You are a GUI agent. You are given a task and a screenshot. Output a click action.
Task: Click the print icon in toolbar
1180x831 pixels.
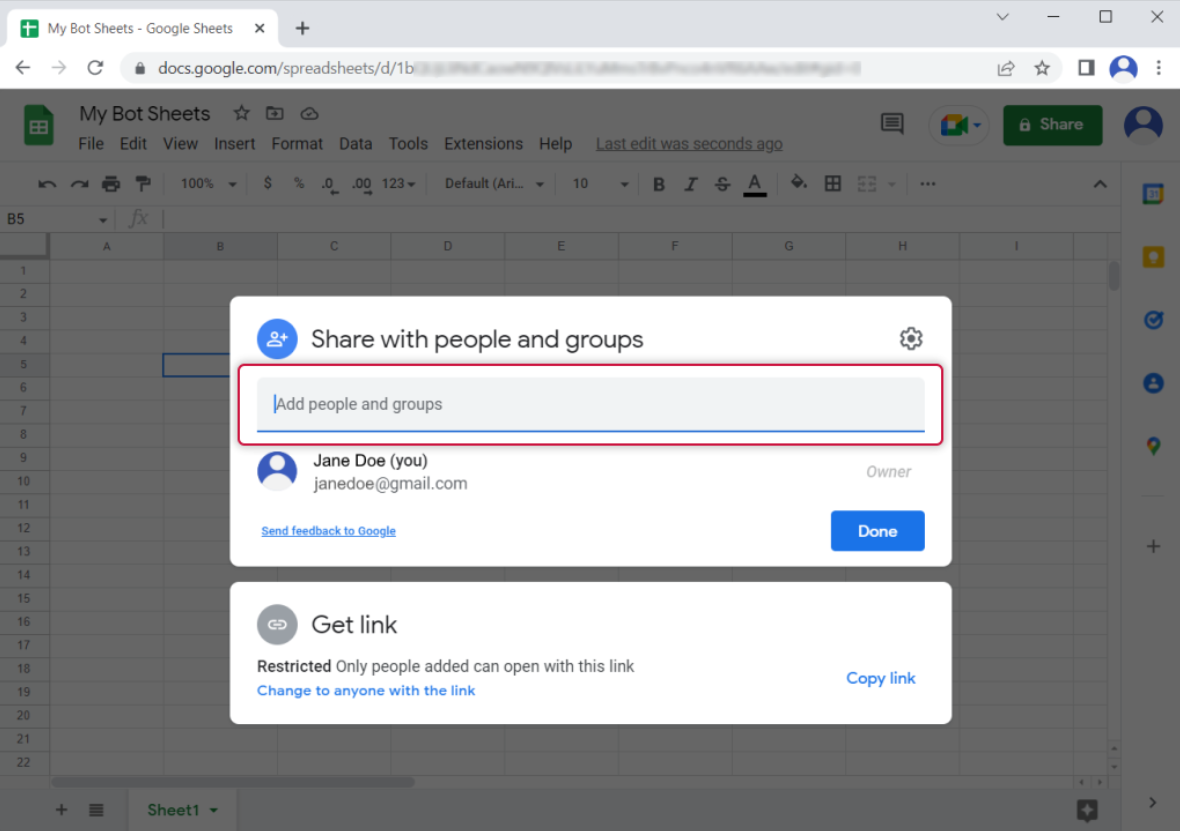tap(111, 184)
